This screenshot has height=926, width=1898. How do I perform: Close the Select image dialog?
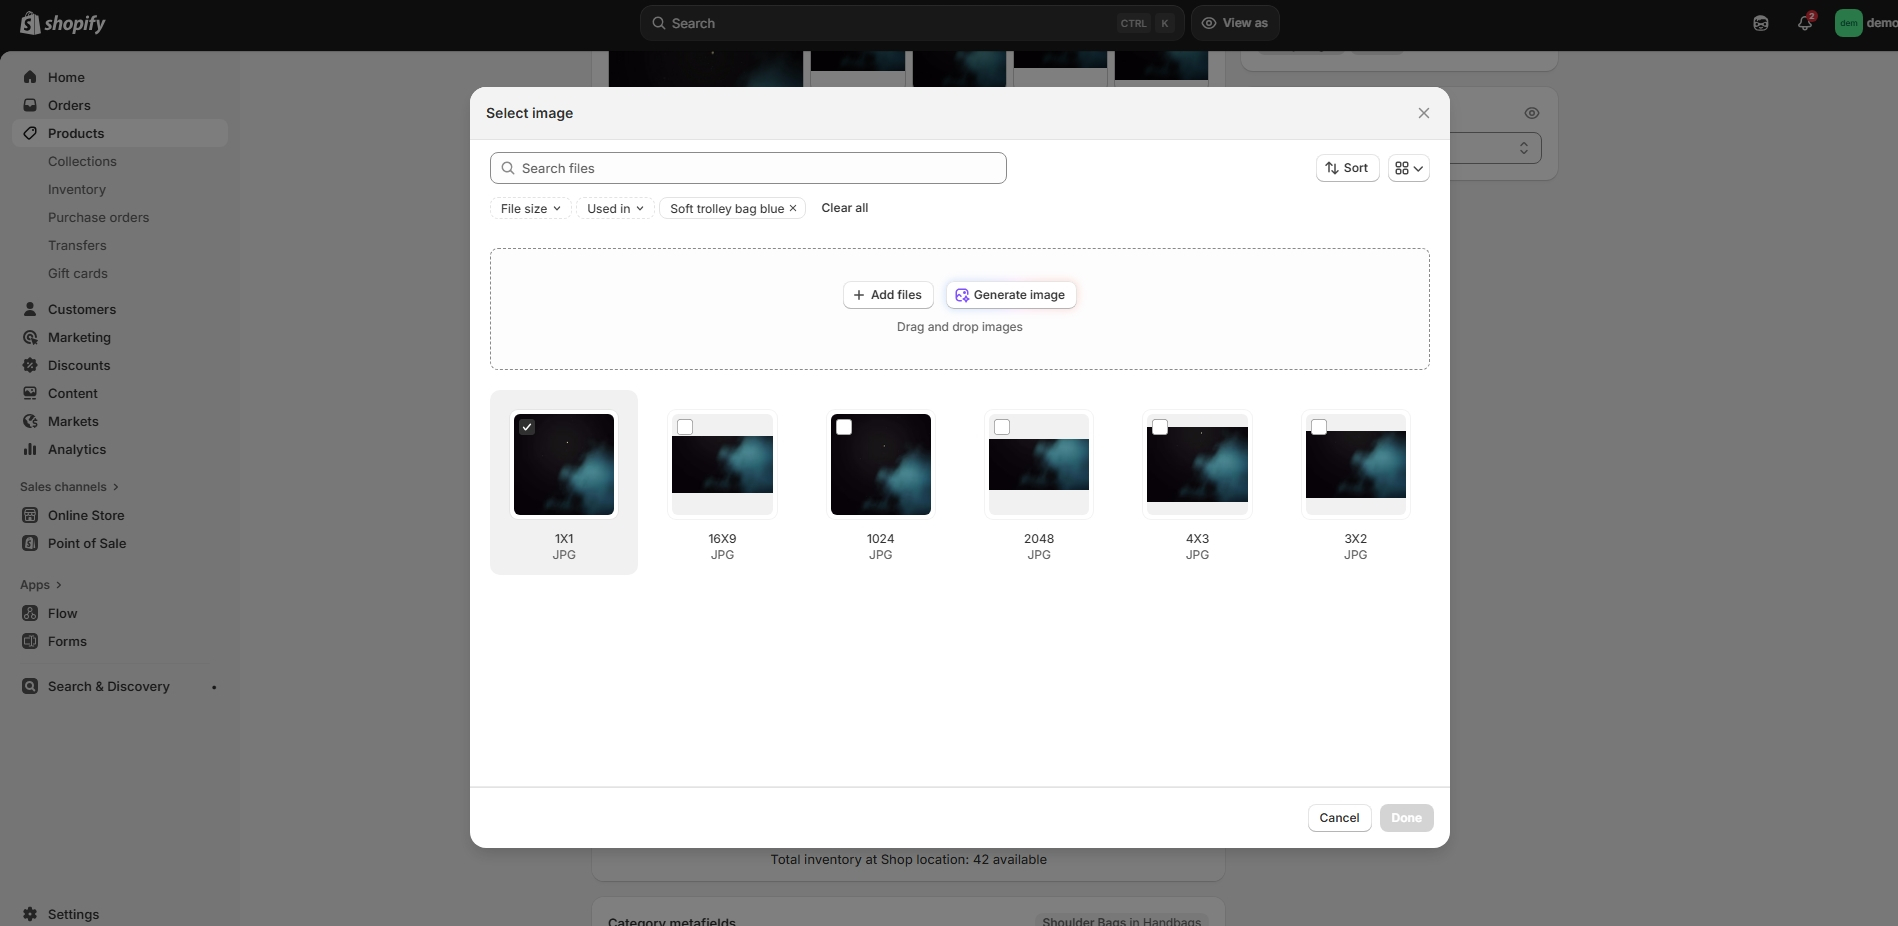1423,113
